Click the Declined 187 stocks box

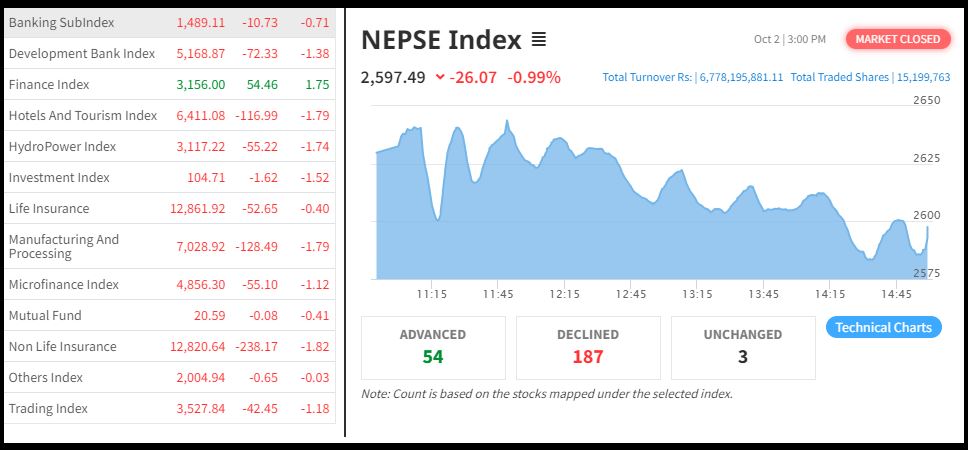(588, 347)
